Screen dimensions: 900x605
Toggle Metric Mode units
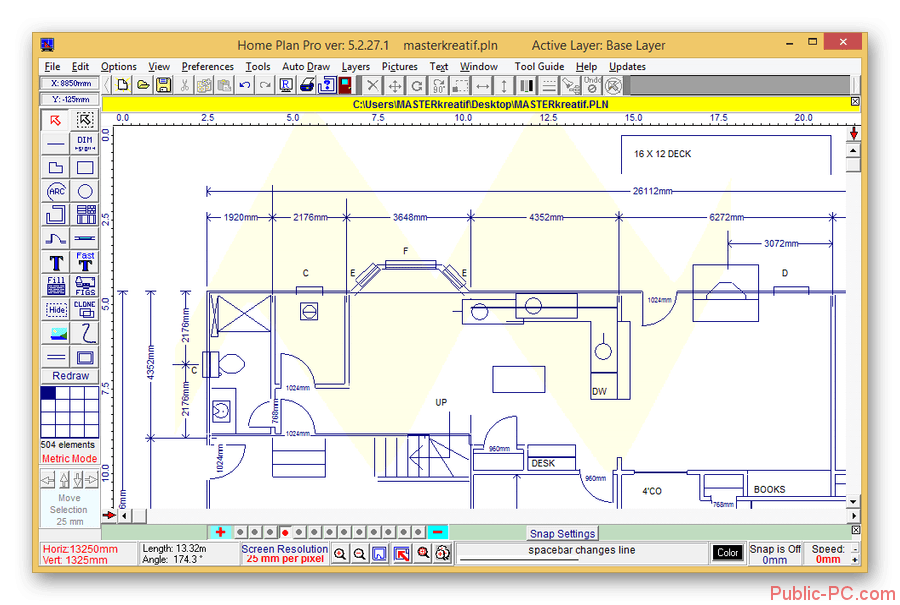pos(69,459)
